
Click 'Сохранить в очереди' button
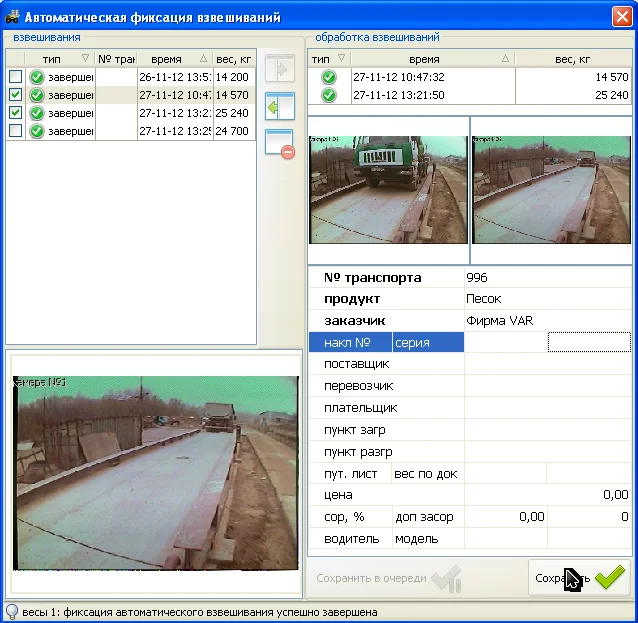tap(386, 578)
